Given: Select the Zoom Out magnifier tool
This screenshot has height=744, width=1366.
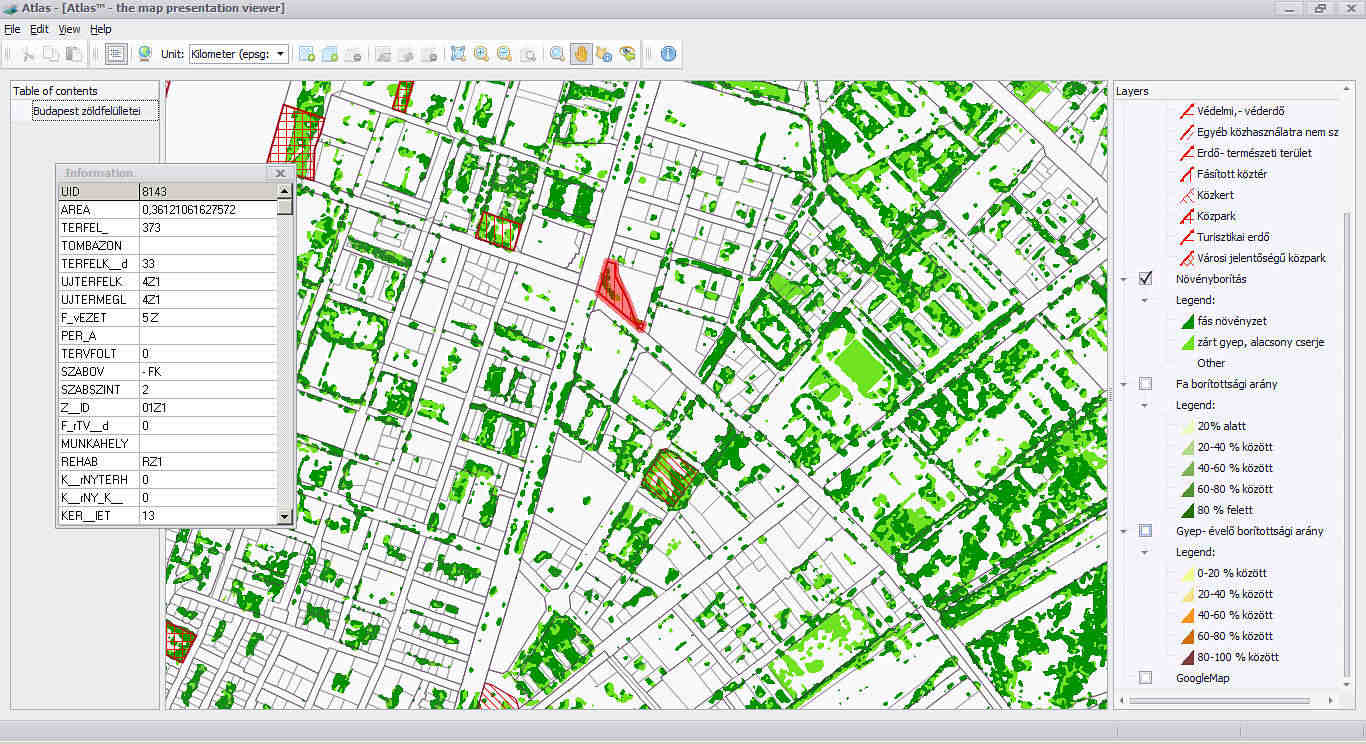Looking at the screenshot, I should pos(504,54).
